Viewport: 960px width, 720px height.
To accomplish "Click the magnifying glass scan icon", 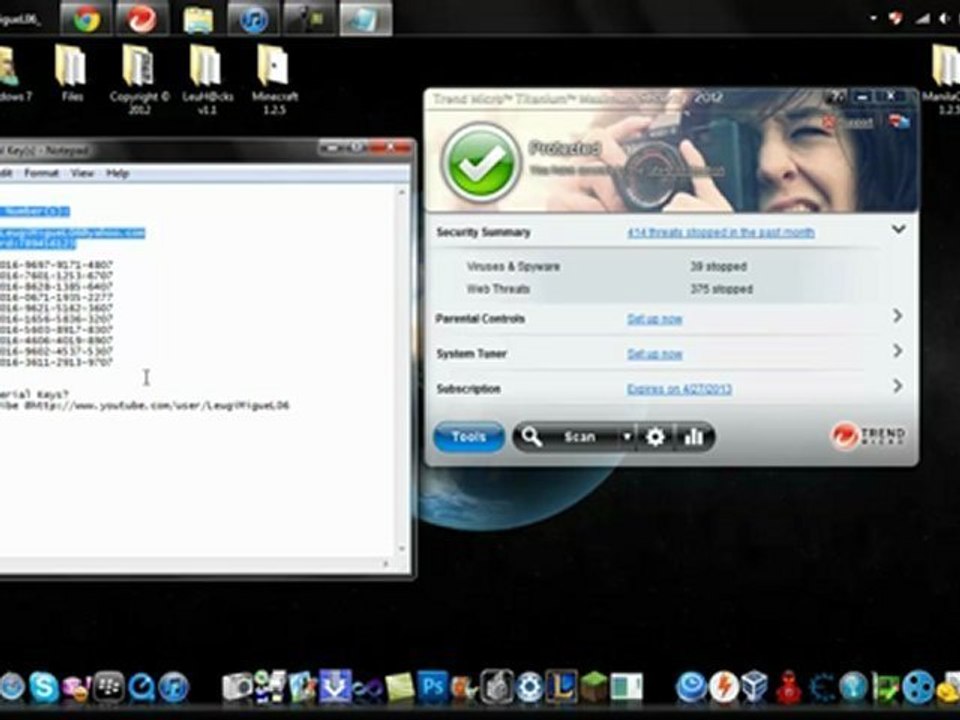I will [531, 437].
